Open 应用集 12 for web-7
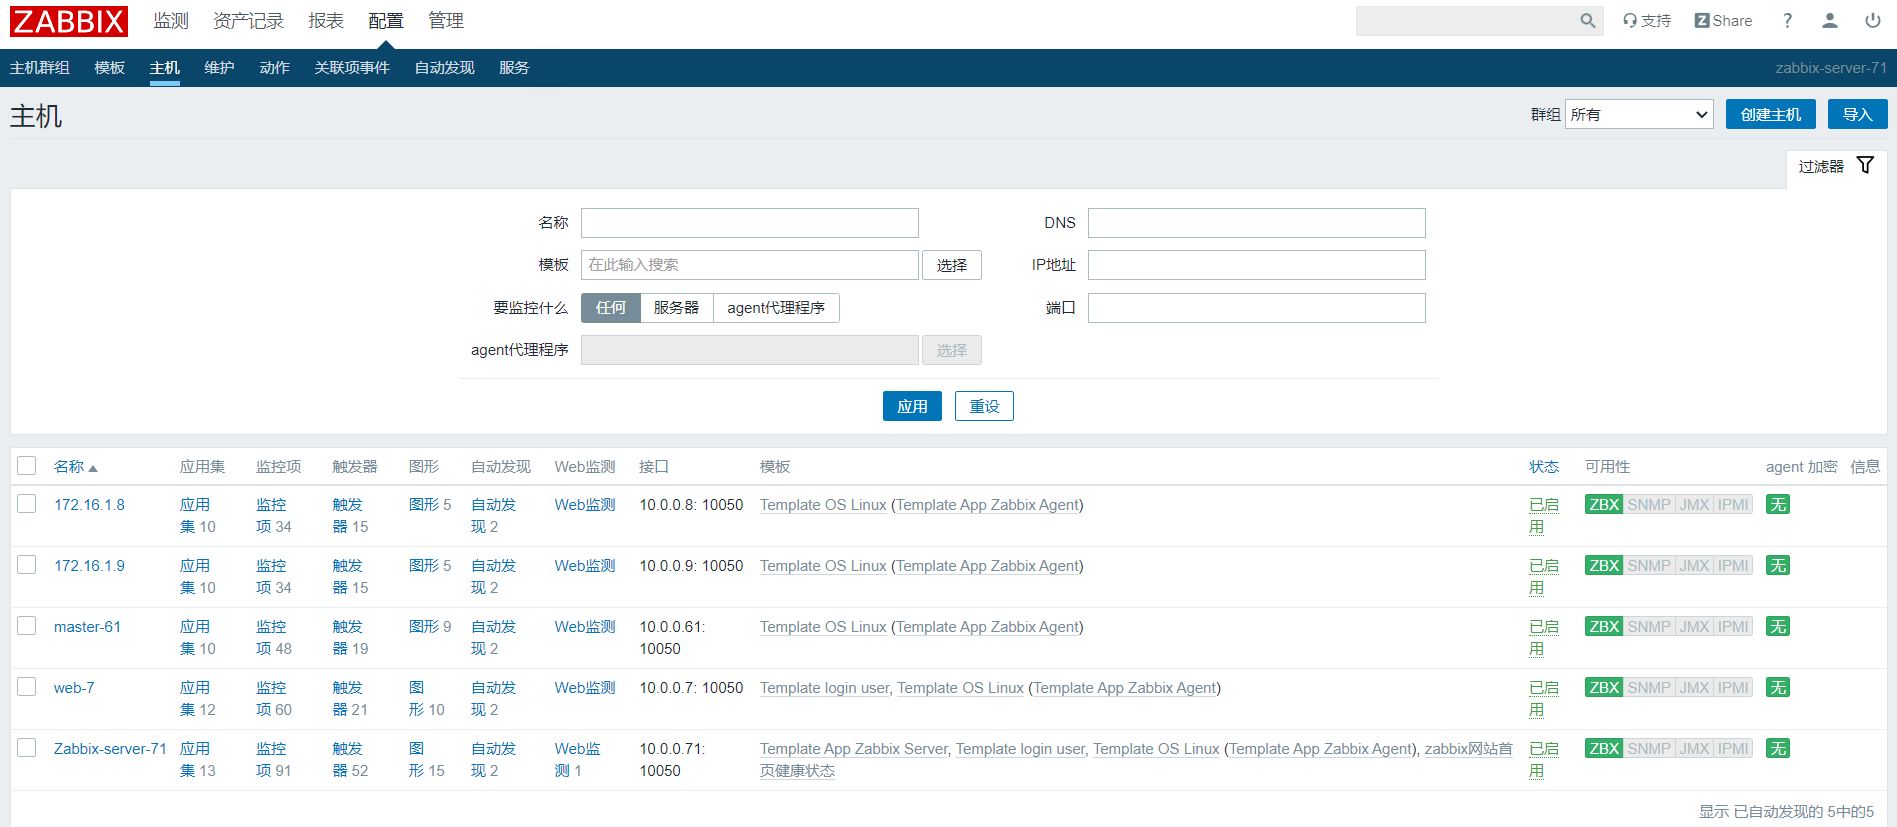This screenshot has height=827, width=1897. (198, 699)
